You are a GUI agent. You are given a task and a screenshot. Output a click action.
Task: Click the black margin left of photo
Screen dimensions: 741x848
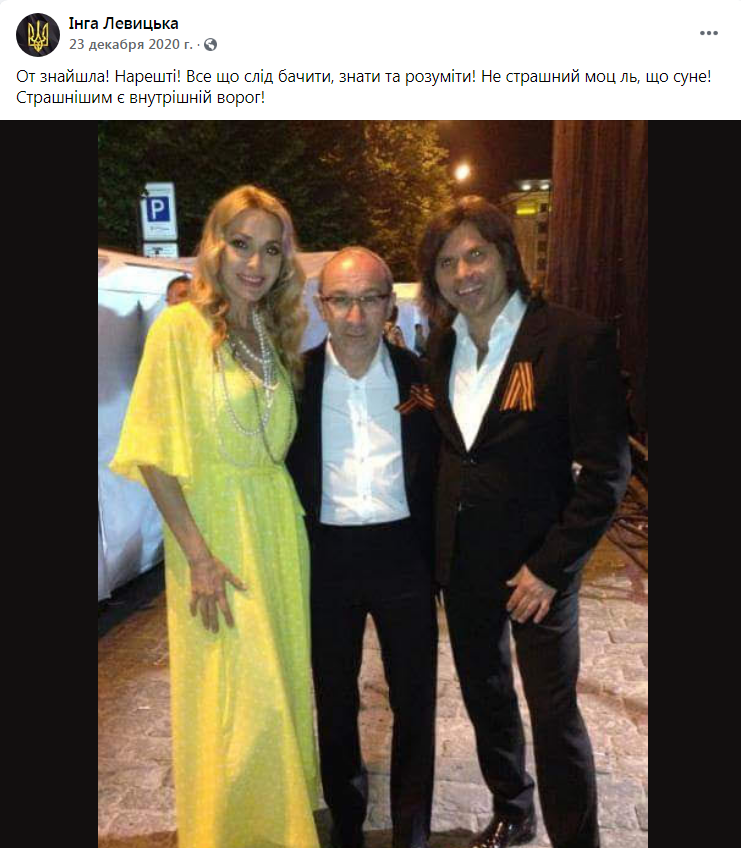[x=49, y=484]
